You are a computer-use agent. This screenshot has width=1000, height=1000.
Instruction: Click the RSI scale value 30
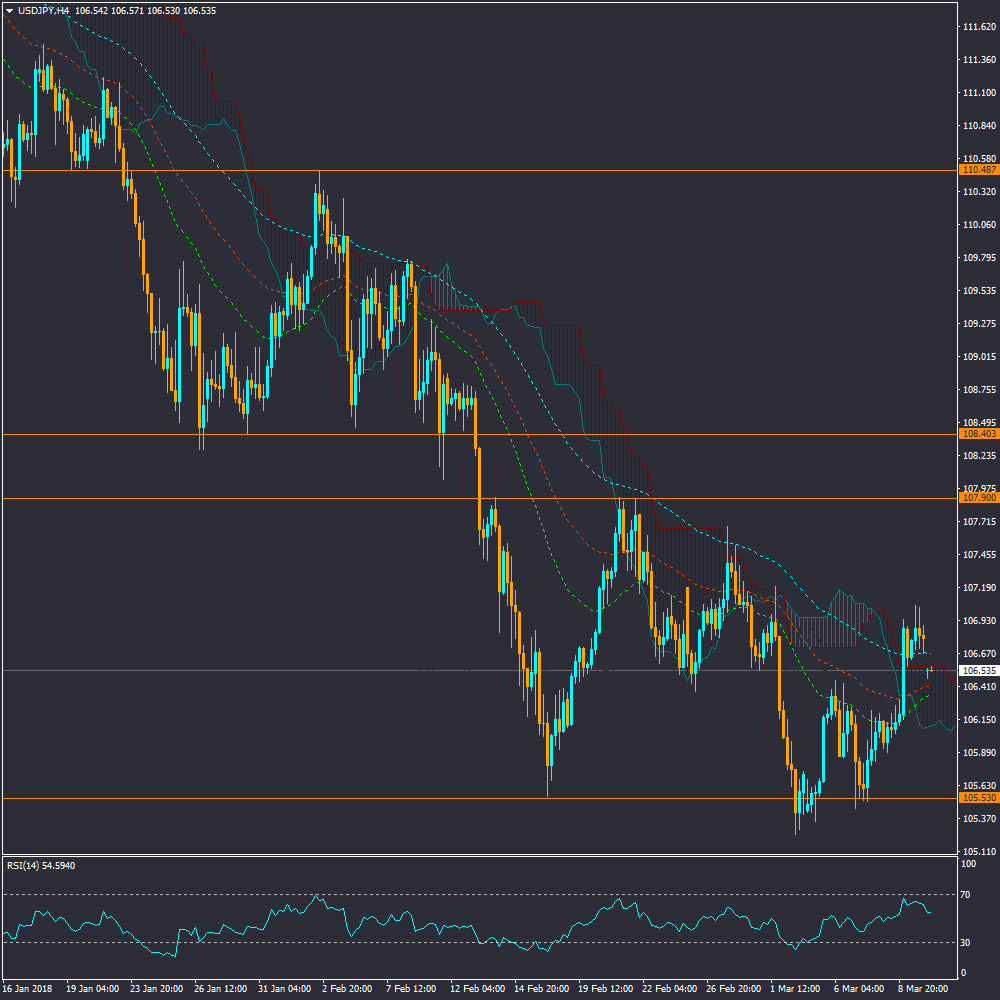click(x=966, y=942)
